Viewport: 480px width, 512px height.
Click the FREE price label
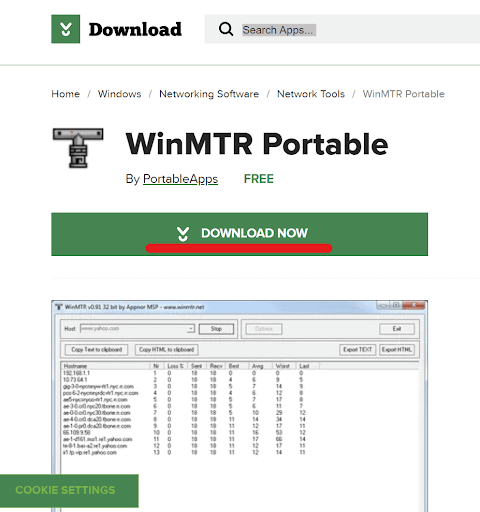(259, 179)
